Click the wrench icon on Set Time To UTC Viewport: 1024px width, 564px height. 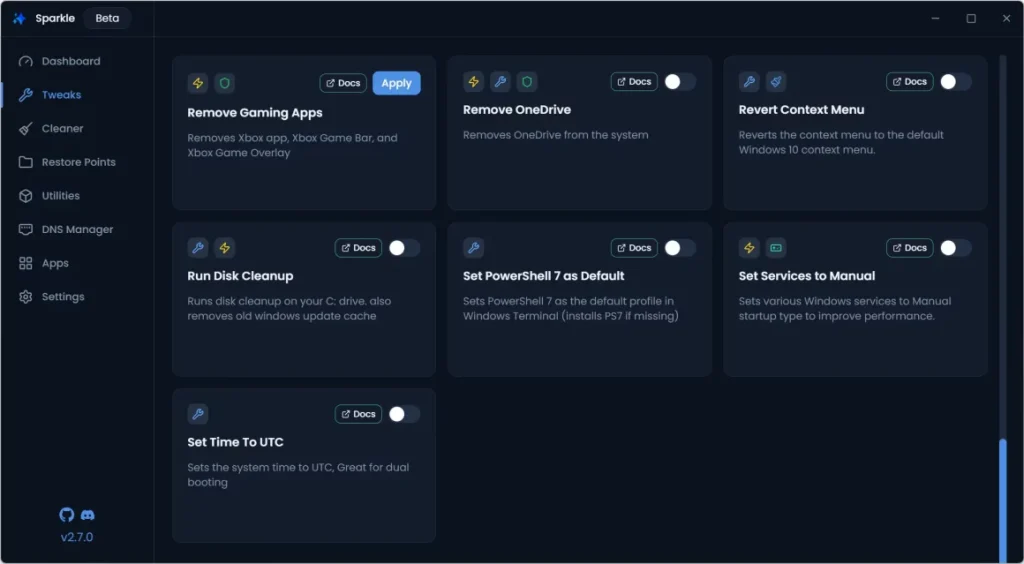coord(198,414)
